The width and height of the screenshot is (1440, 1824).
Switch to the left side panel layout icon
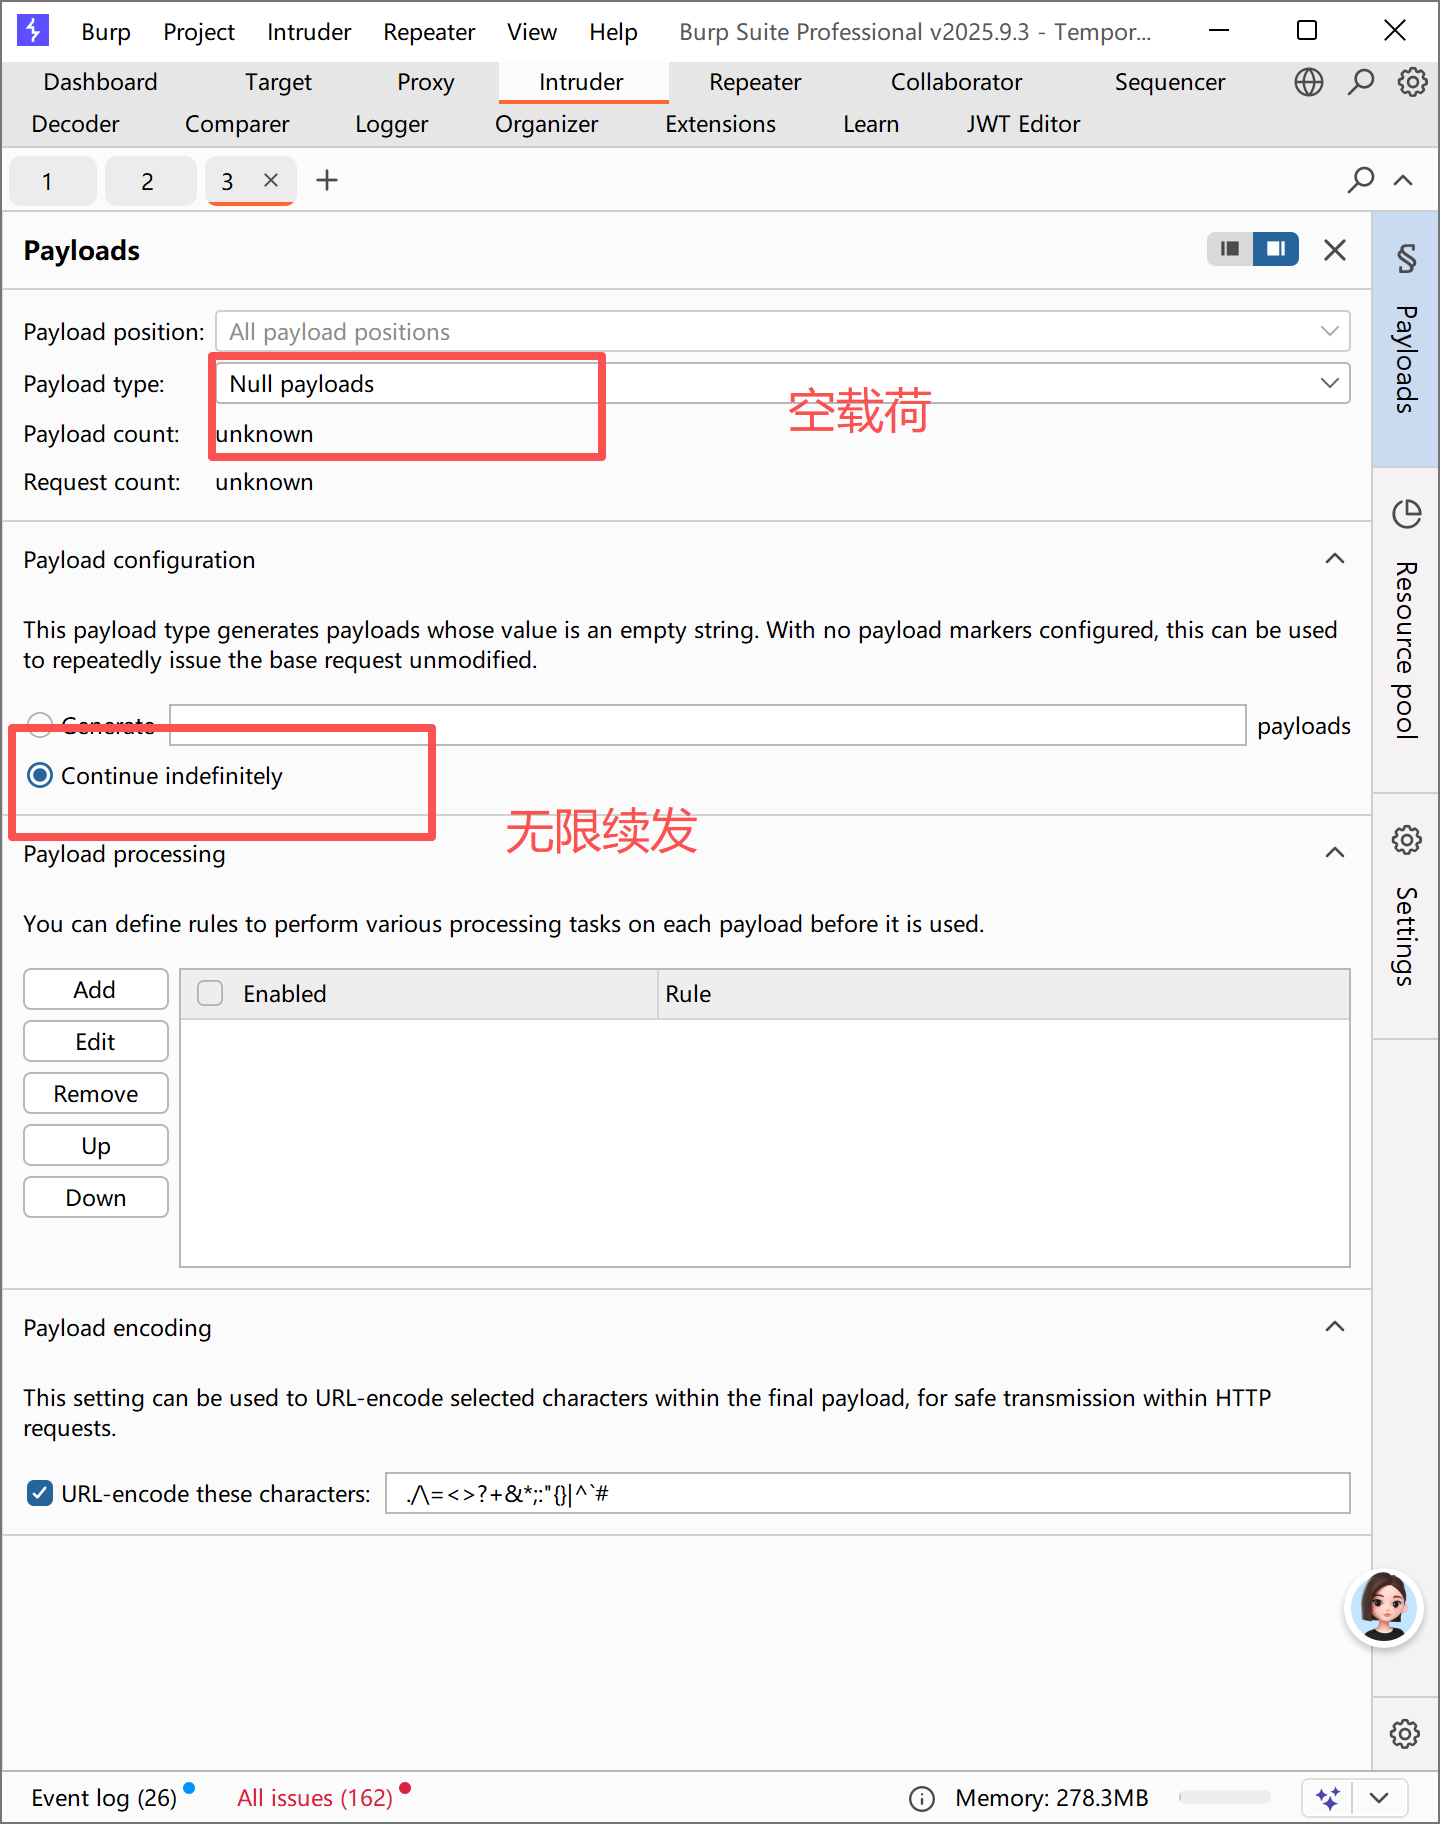(x=1230, y=249)
